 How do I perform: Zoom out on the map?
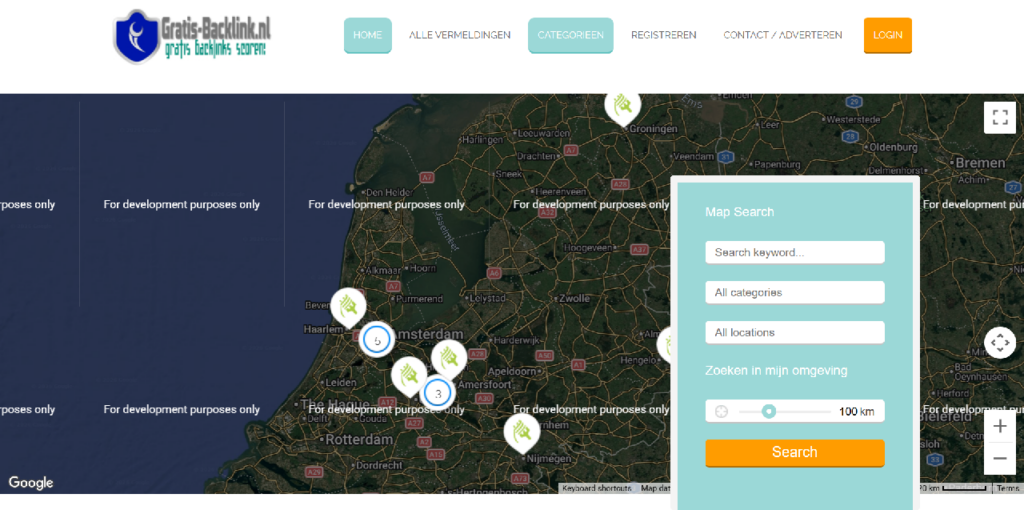[x=999, y=459]
